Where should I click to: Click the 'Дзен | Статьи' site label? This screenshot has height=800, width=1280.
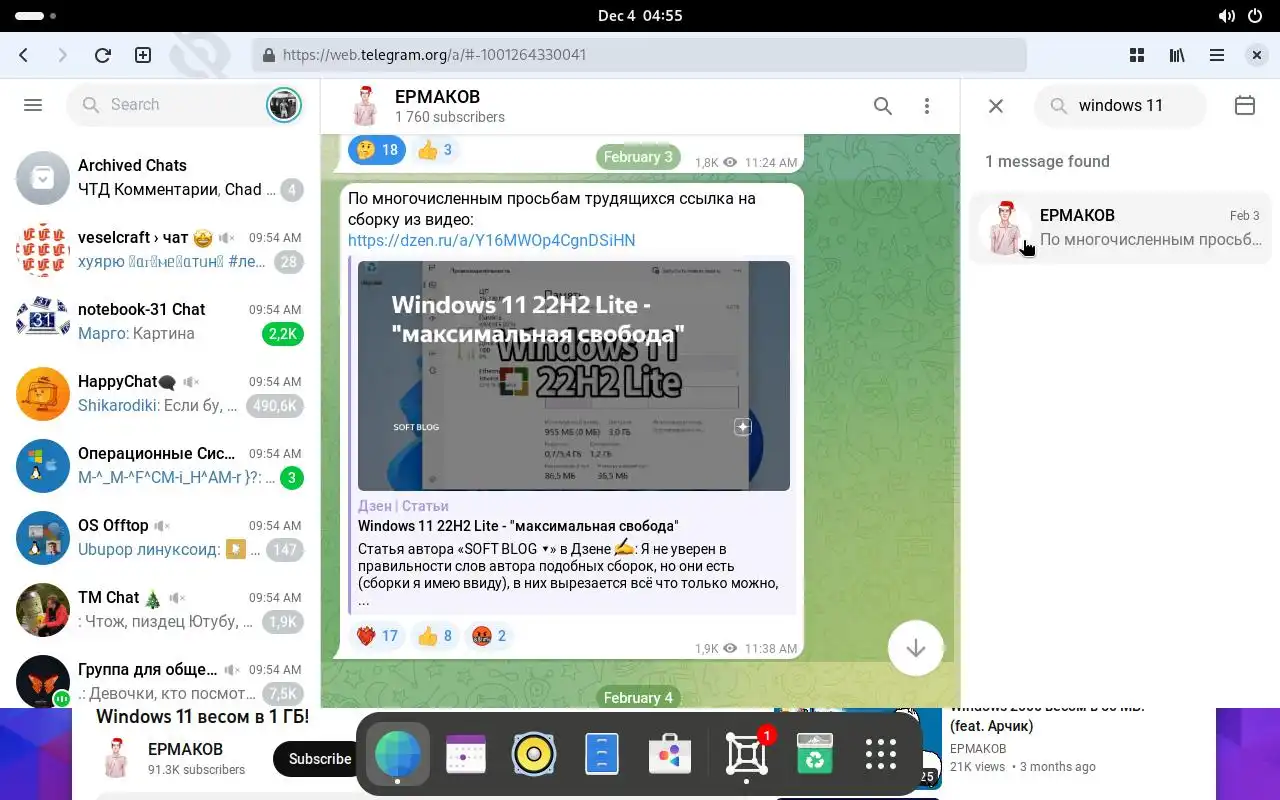[x=403, y=506]
